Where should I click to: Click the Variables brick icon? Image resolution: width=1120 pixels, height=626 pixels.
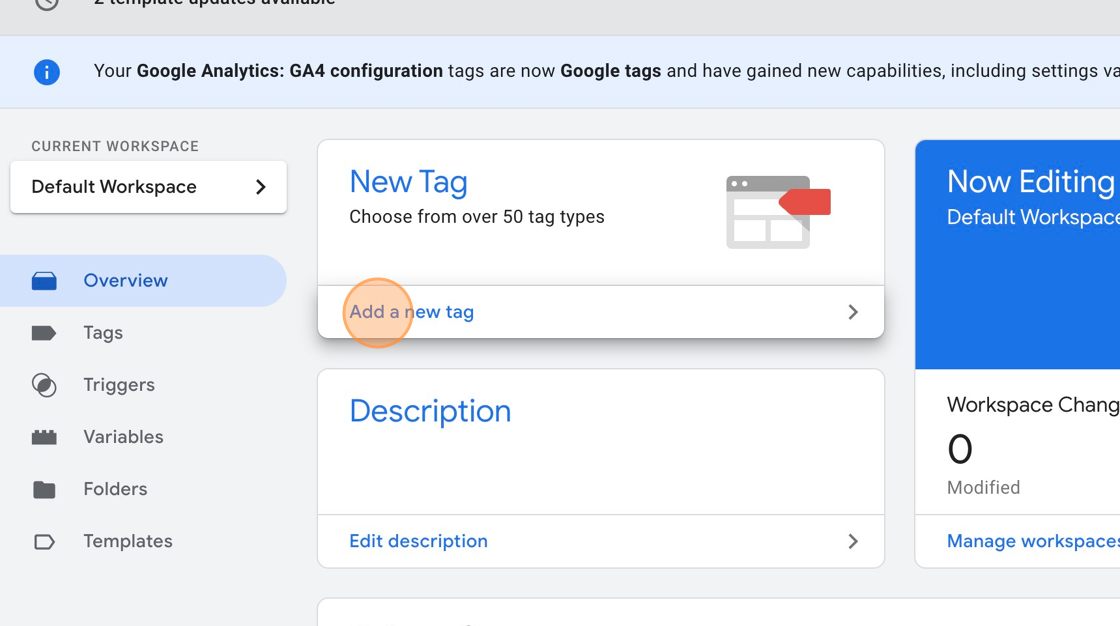click(44, 437)
